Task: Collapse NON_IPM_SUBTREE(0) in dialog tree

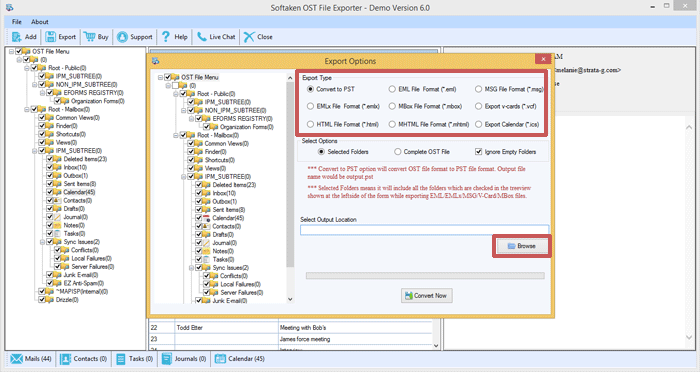Action: click(183, 110)
